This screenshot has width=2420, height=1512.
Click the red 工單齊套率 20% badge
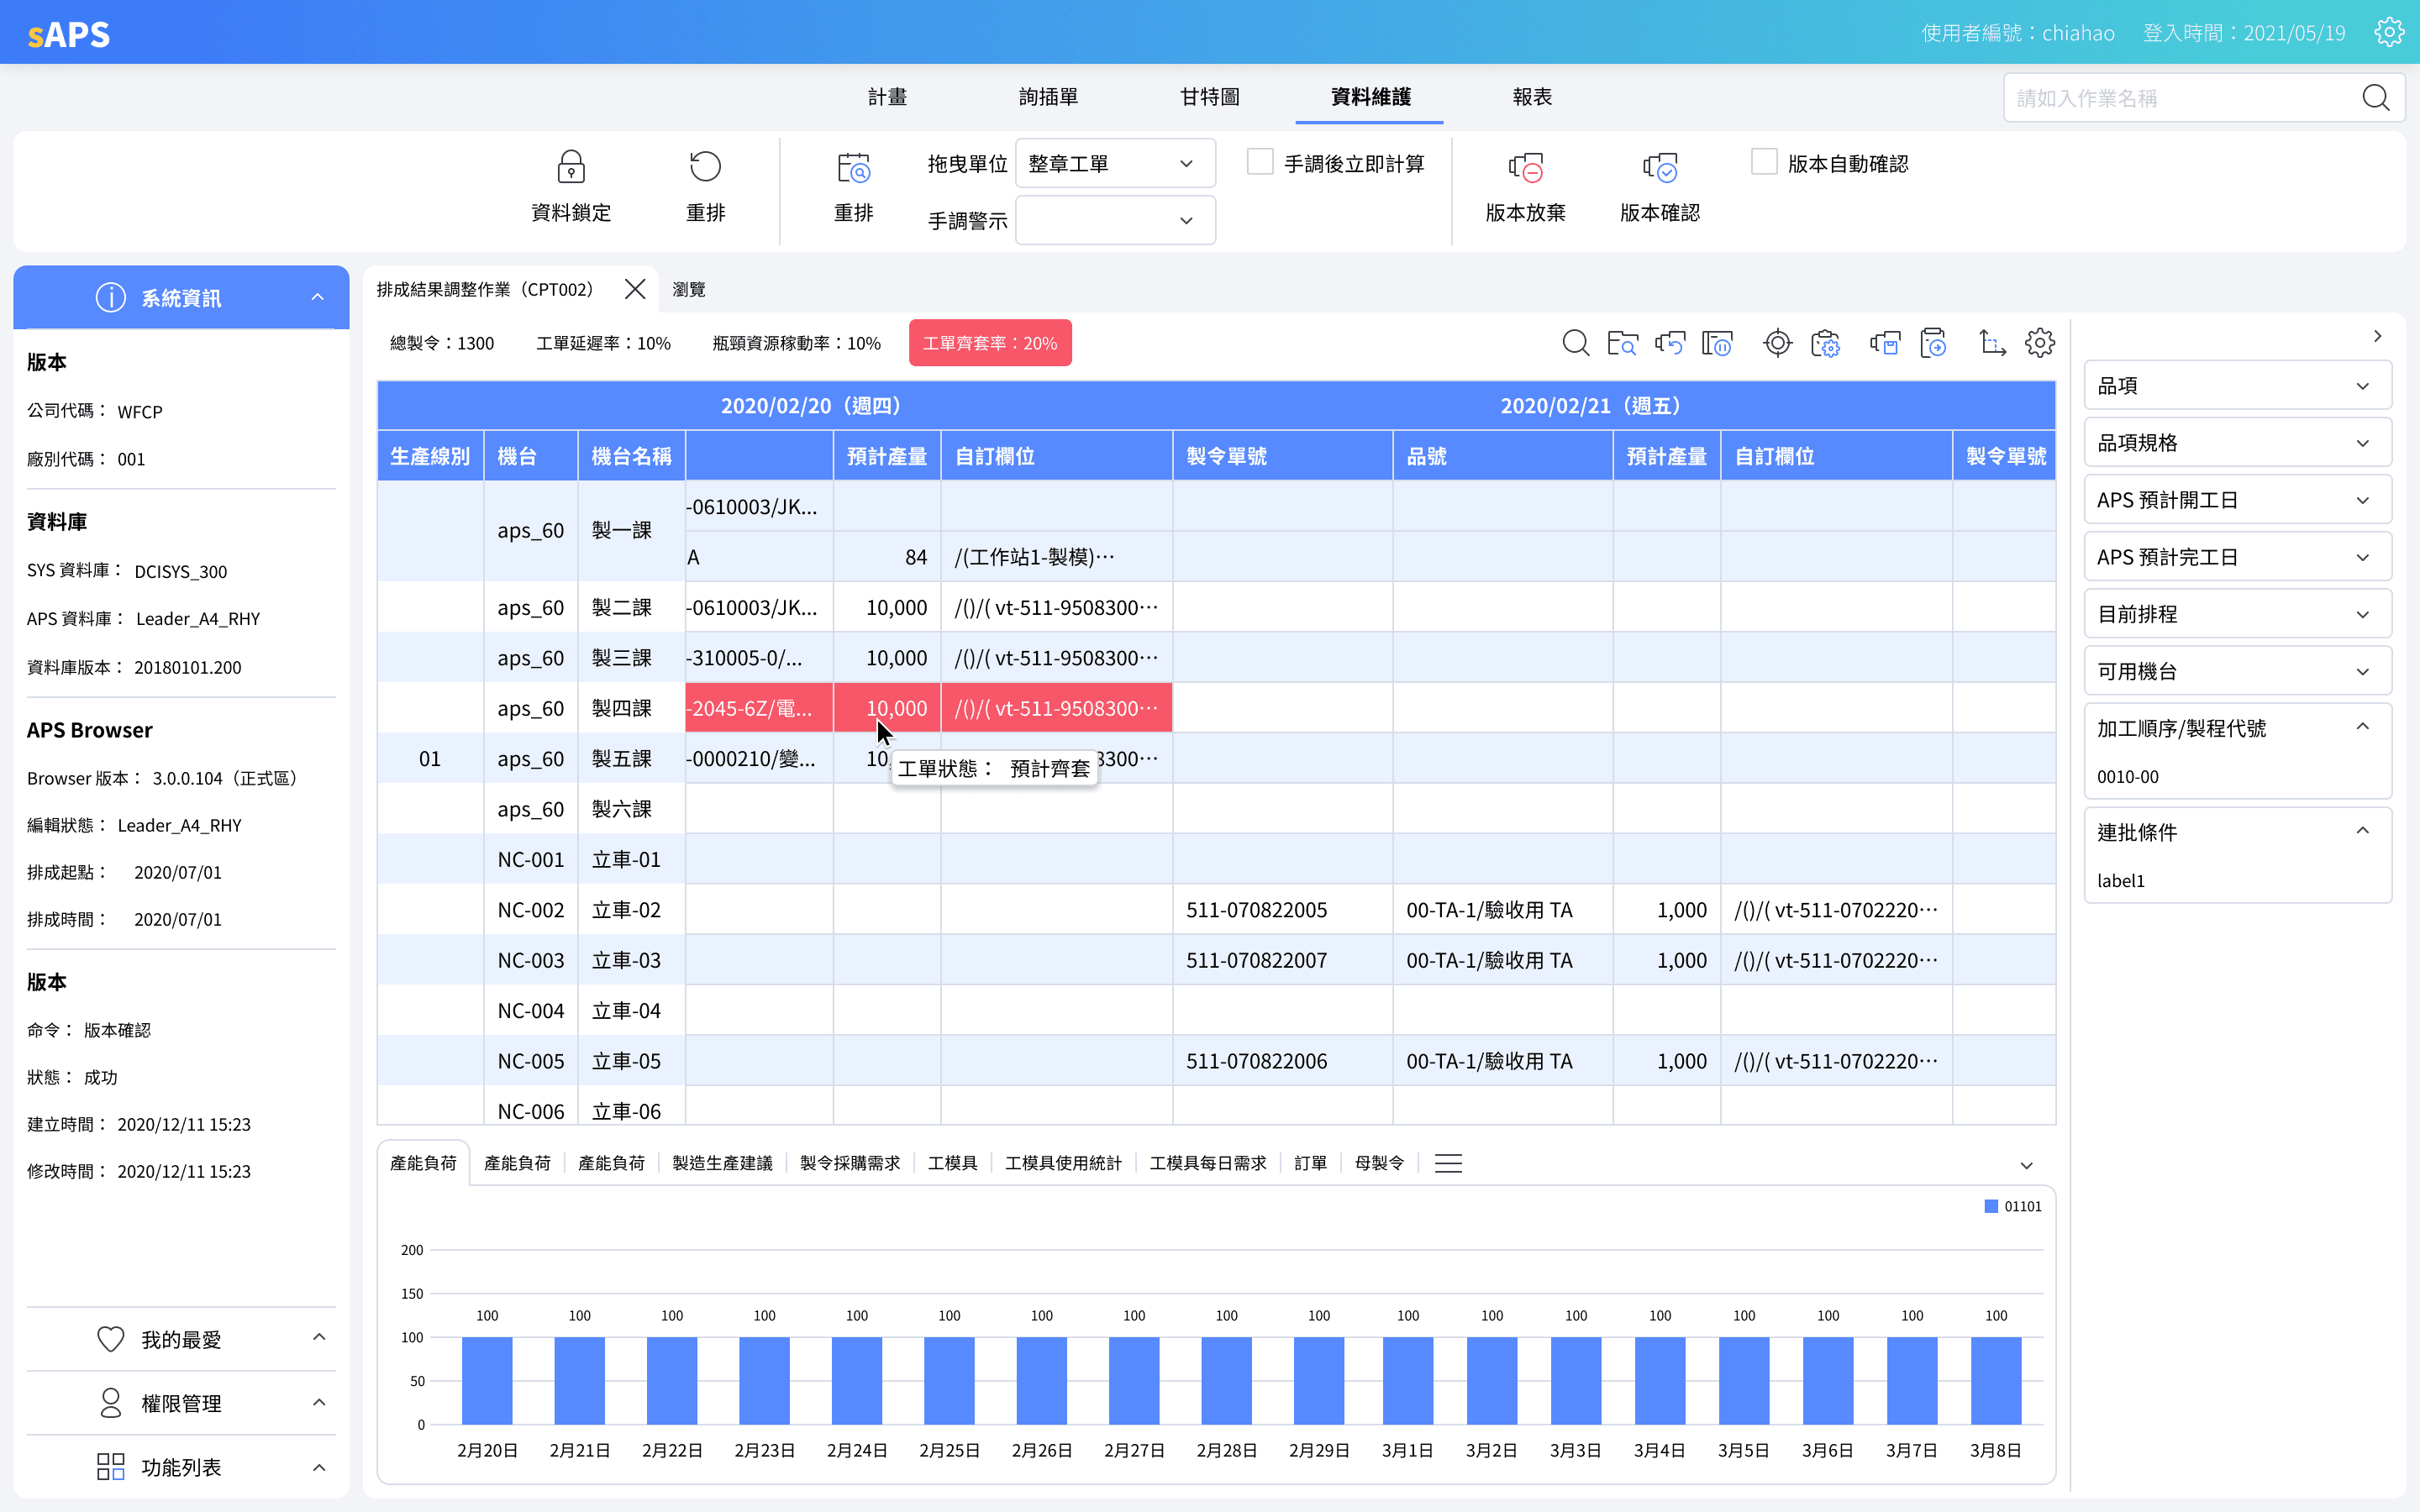click(989, 343)
